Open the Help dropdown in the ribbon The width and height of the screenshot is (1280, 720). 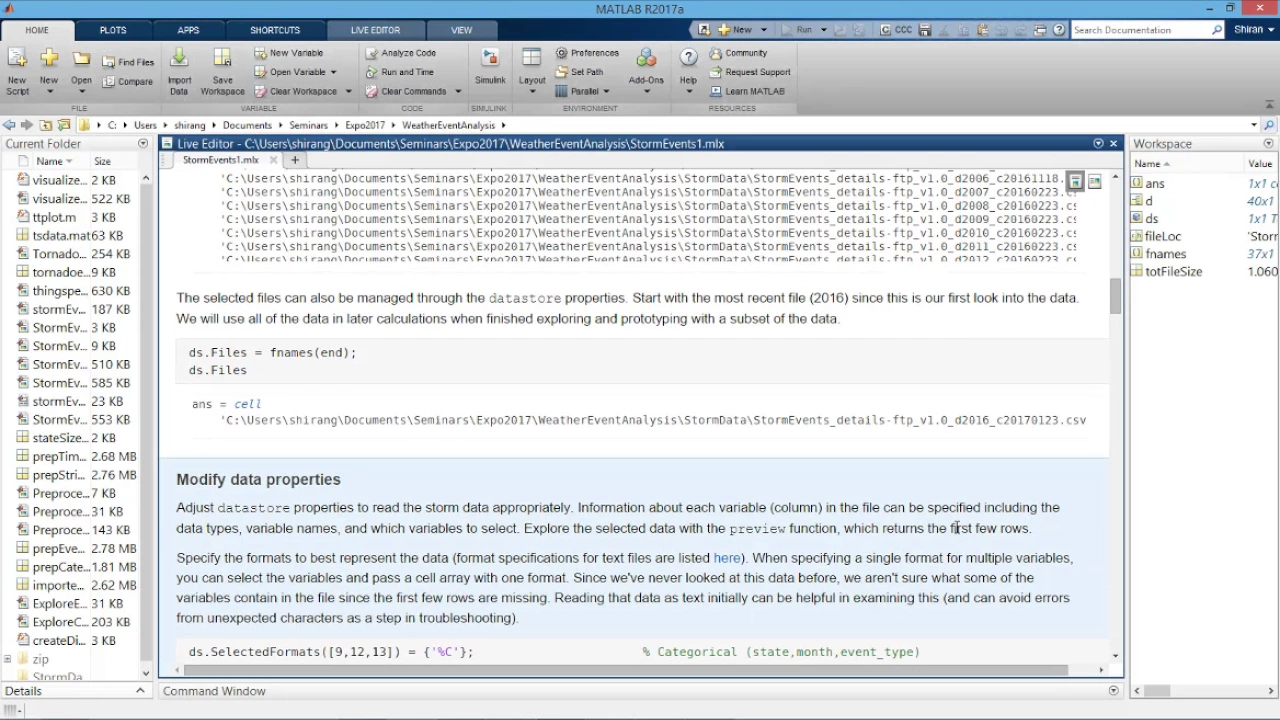pos(688,92)
